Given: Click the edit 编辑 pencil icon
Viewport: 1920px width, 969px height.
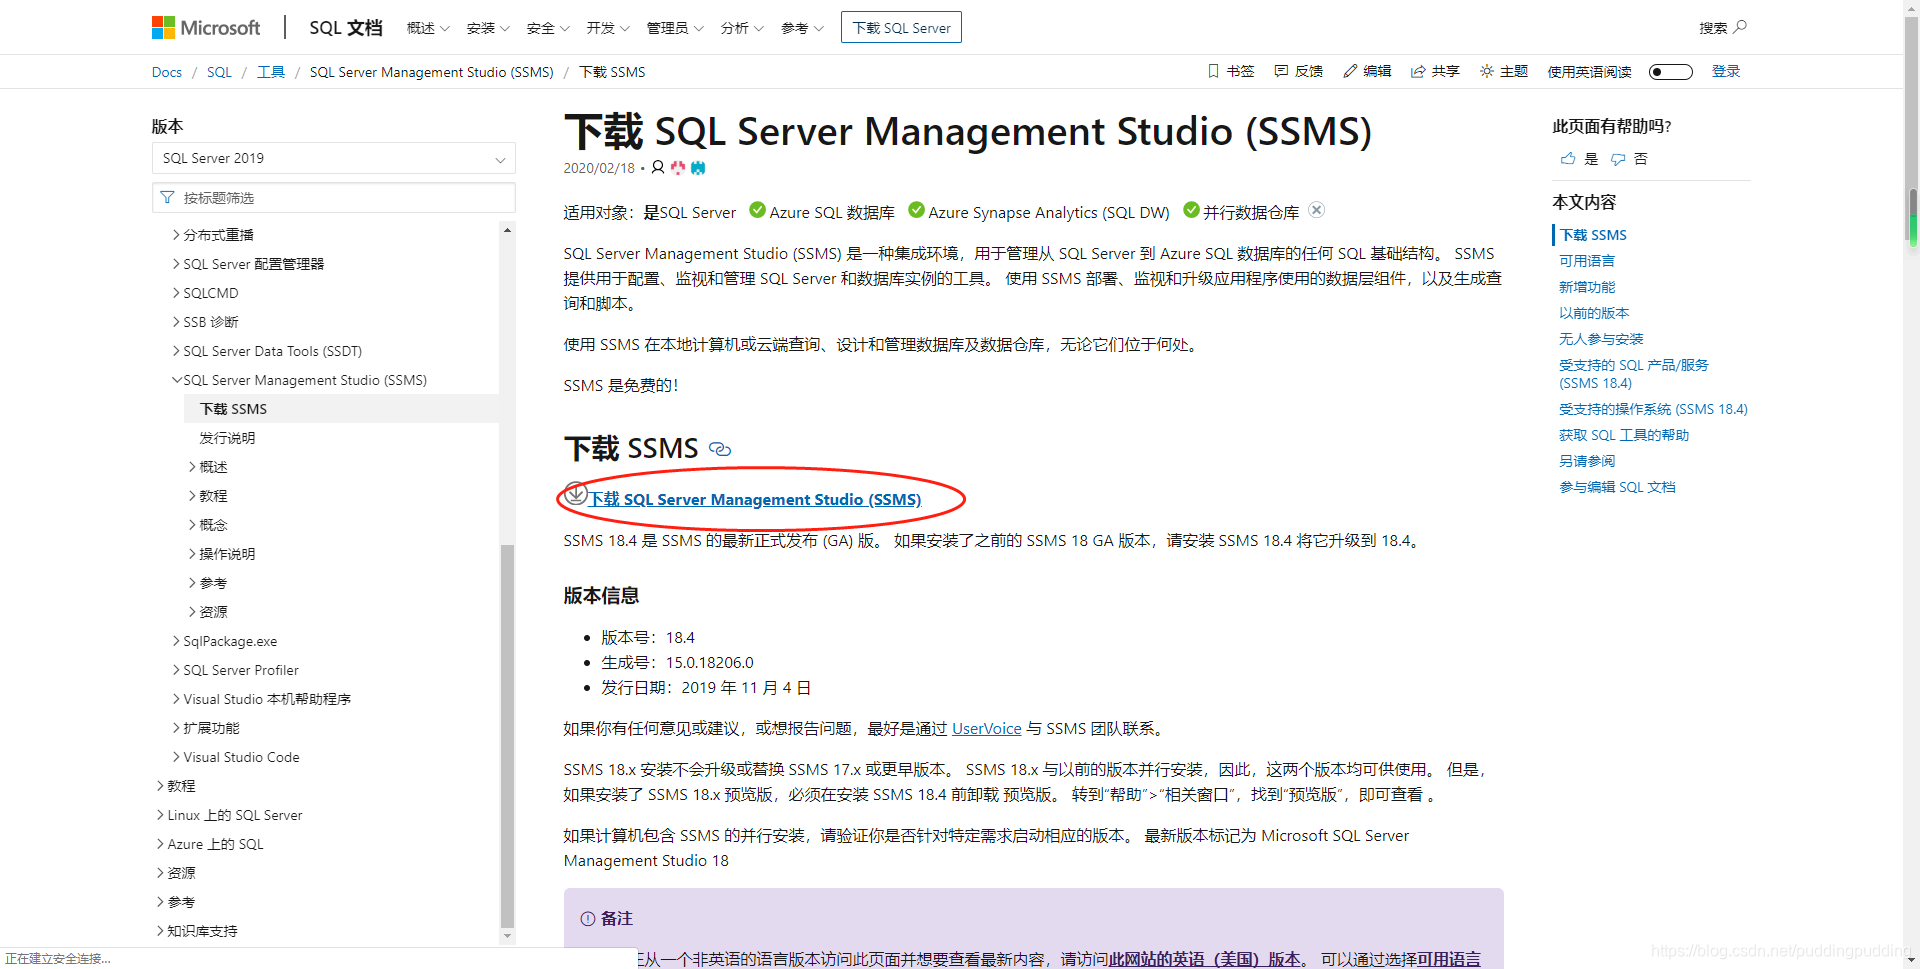Looking at the screenshot, I should click(x=1350, y=71).
